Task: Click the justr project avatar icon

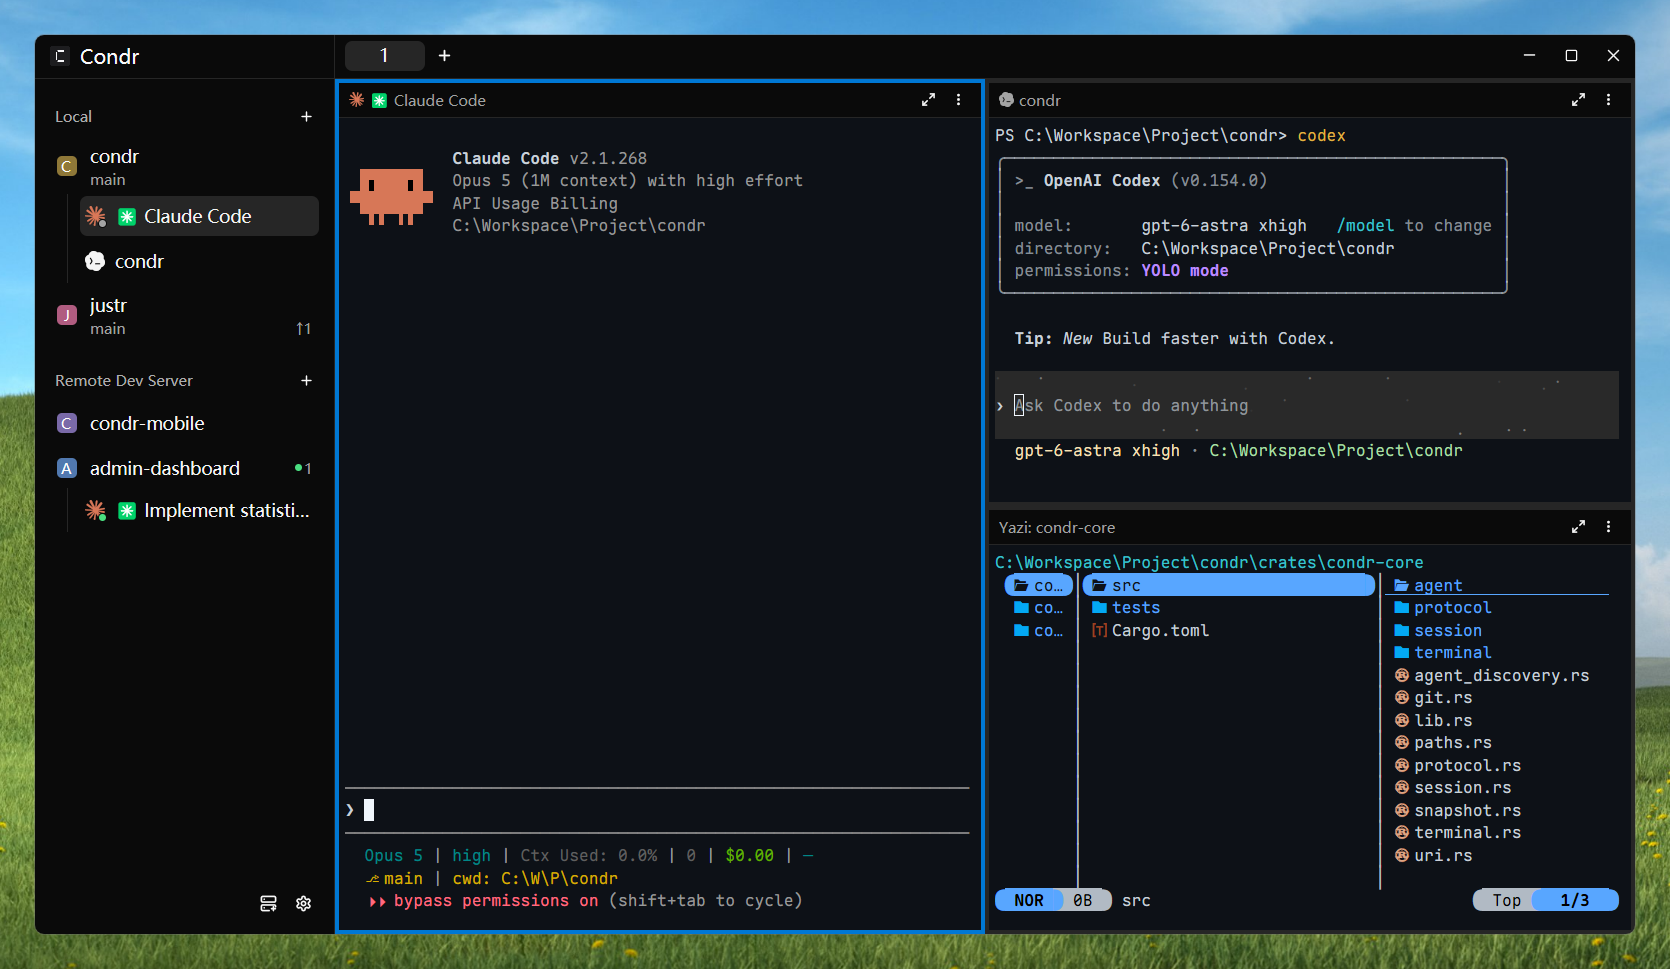Action: pos(67,315)
